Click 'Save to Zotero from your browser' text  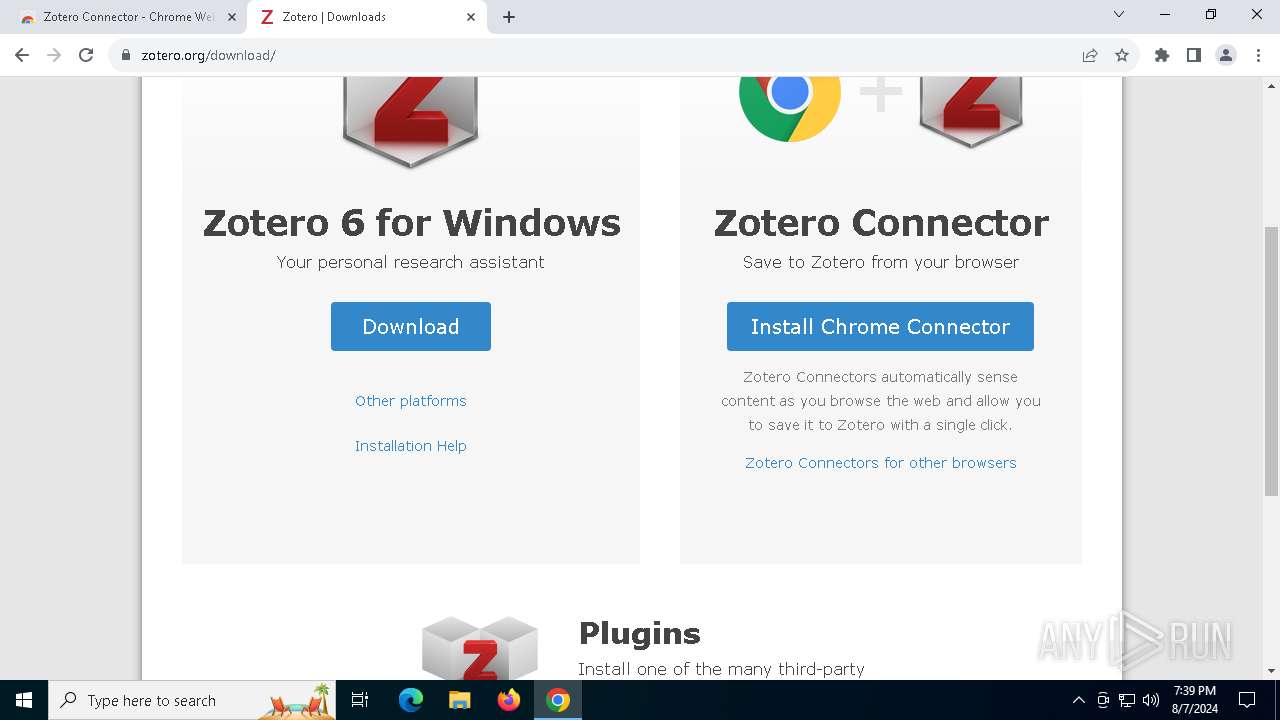tap(881, 262)
